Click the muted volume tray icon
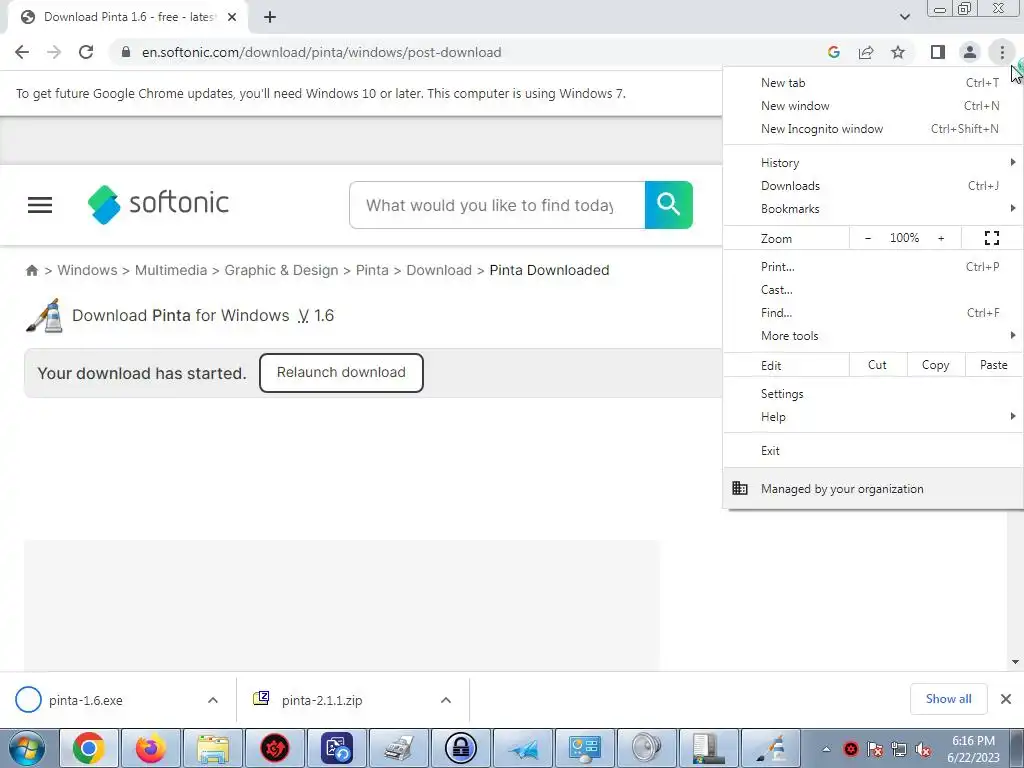Viewport: 1024px width, 768px height. coord(923,750)
